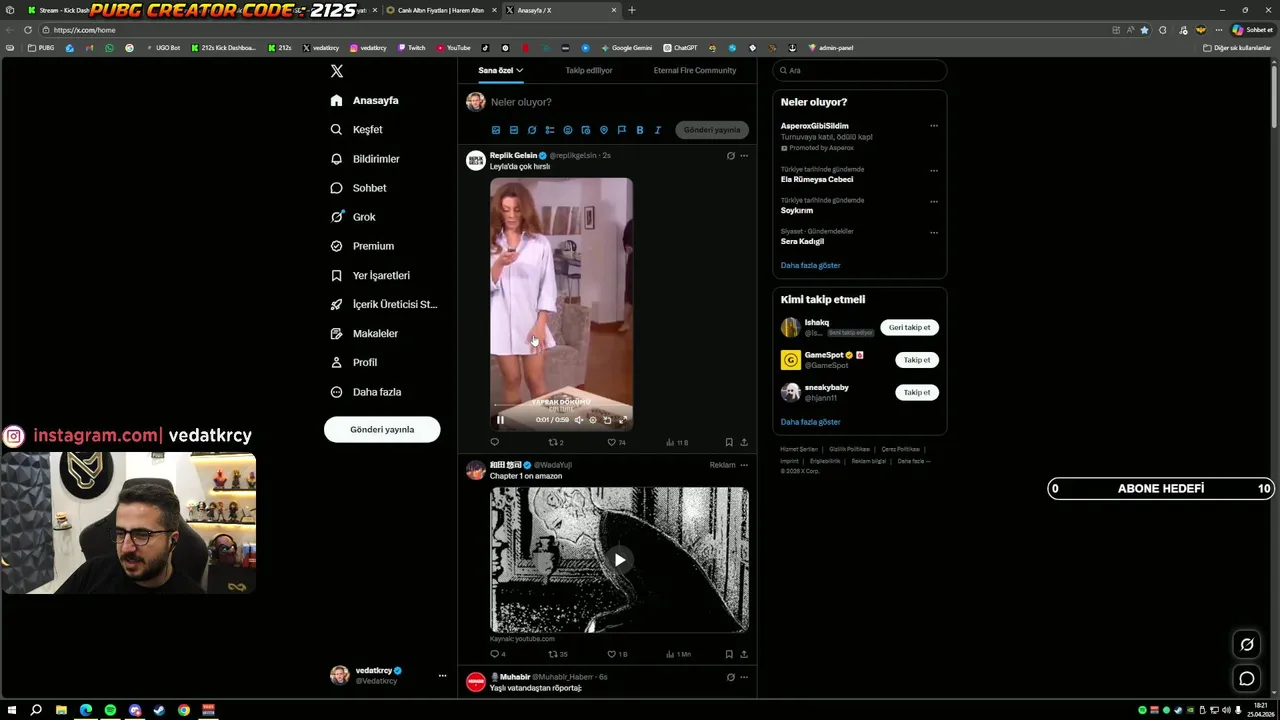Toggle italic formatting in composer
This screenshot has width=1280, height=720.
[658, 130]
